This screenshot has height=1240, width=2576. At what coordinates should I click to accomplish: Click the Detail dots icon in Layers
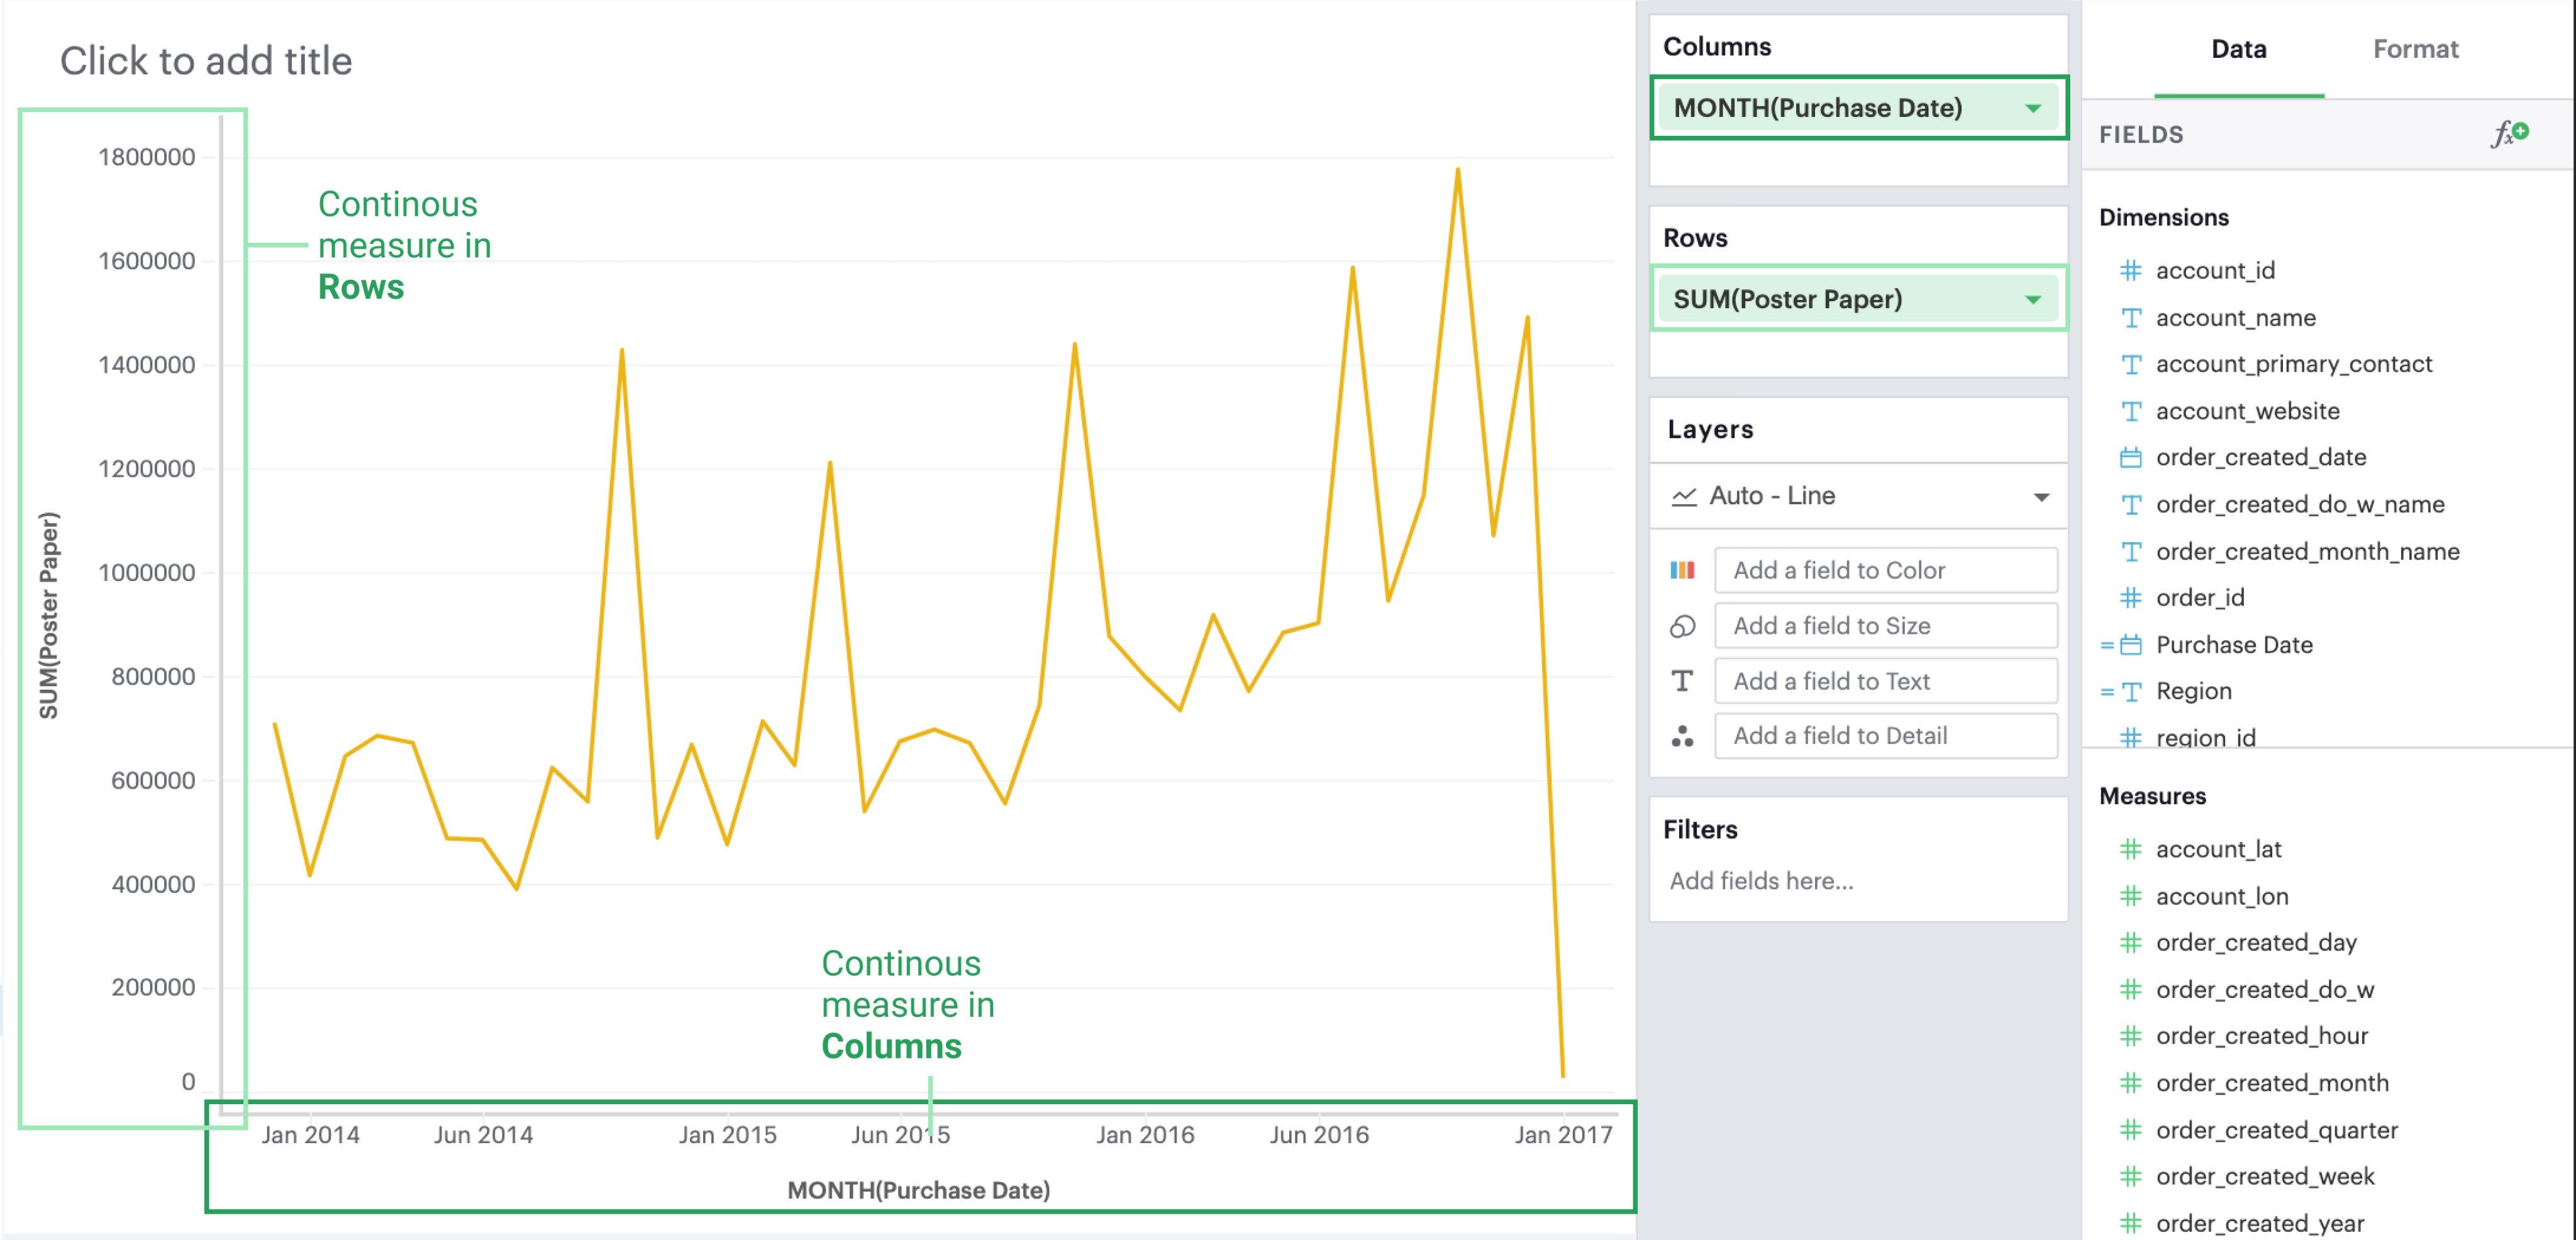1682,737
